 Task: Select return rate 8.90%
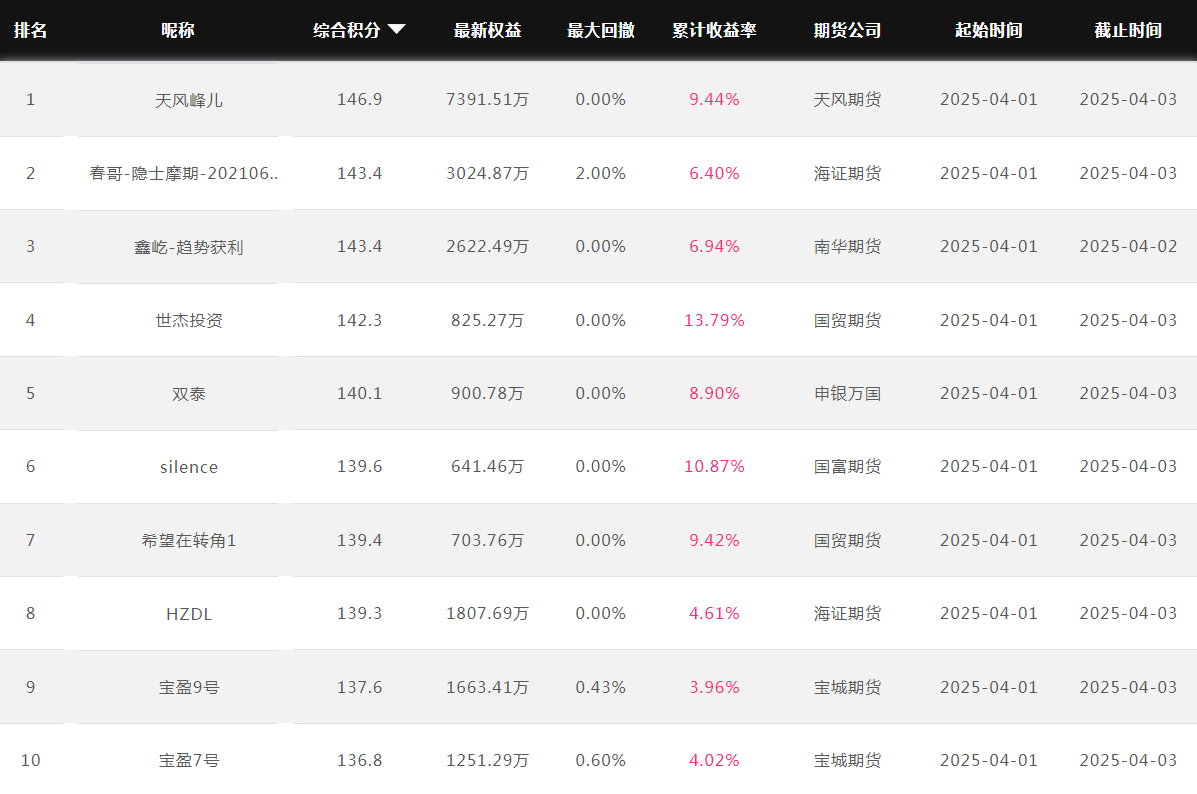715,393
